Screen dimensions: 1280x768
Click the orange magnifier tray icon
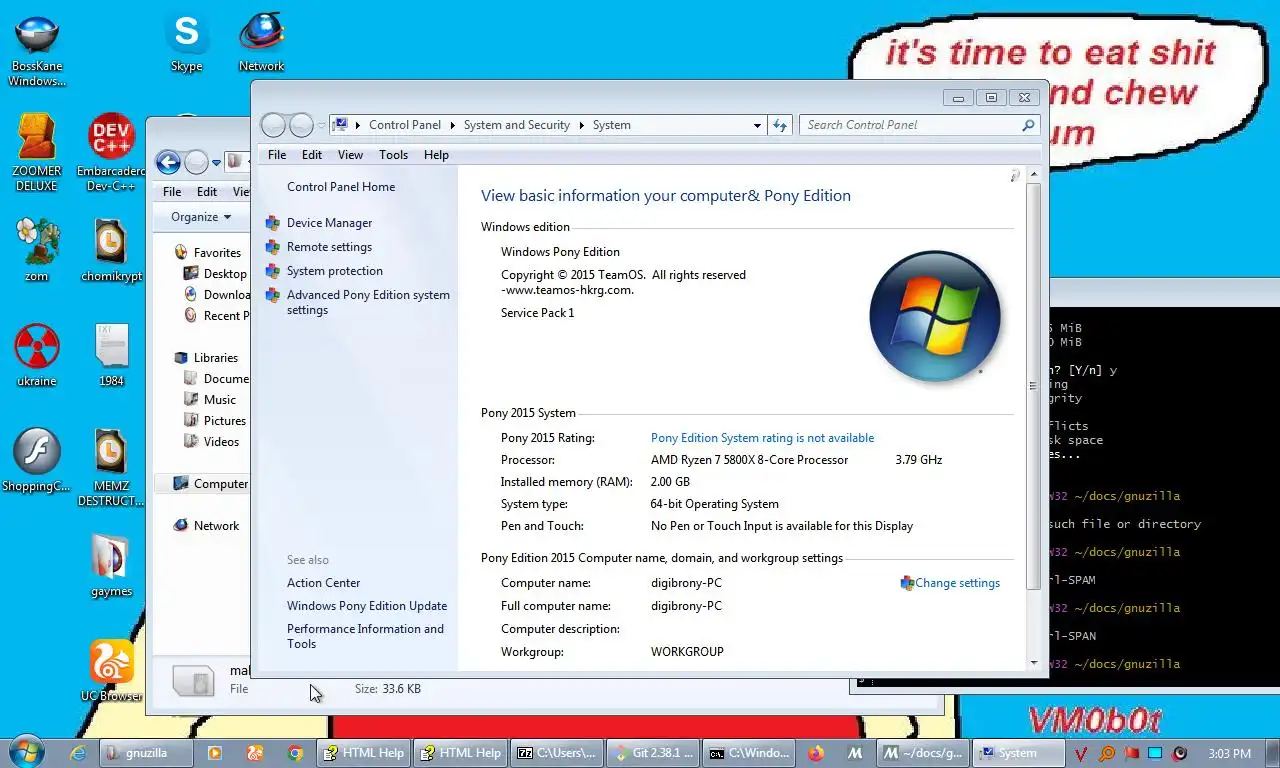1107,753
